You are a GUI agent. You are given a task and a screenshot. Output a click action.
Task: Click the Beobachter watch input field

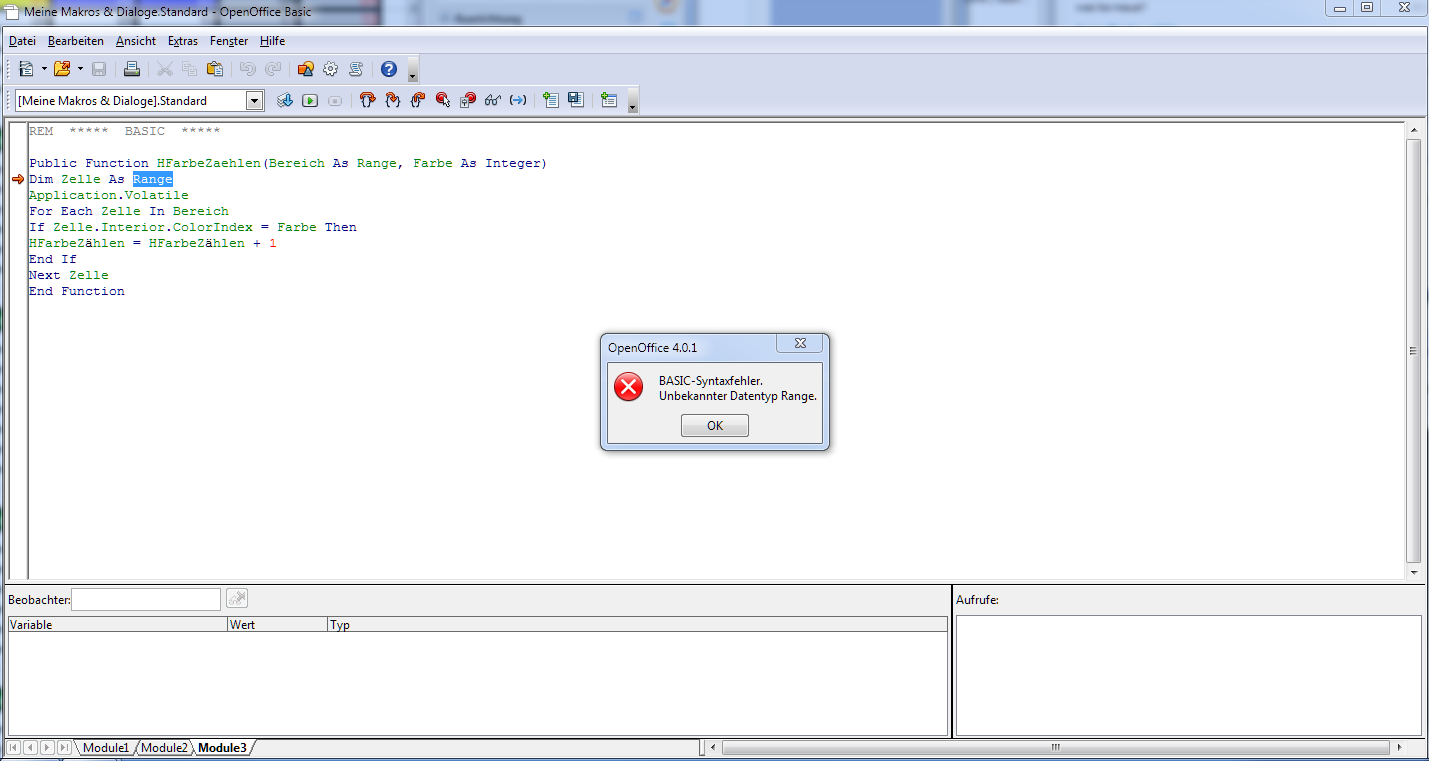pos(146,599)
